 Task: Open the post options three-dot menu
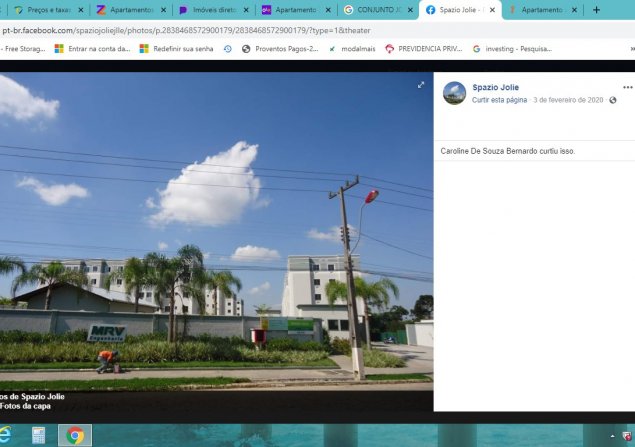point(627,87)
